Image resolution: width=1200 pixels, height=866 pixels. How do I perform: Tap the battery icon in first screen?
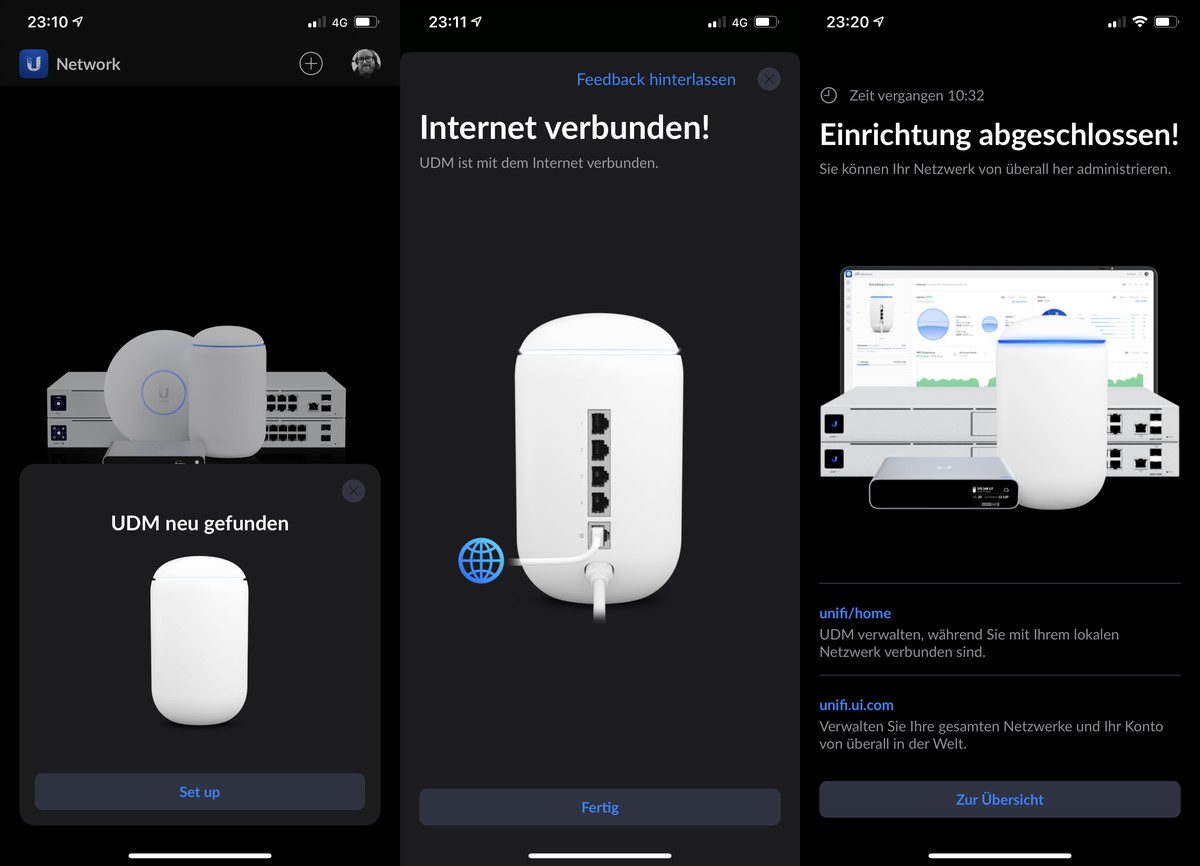tap(367, 22)
